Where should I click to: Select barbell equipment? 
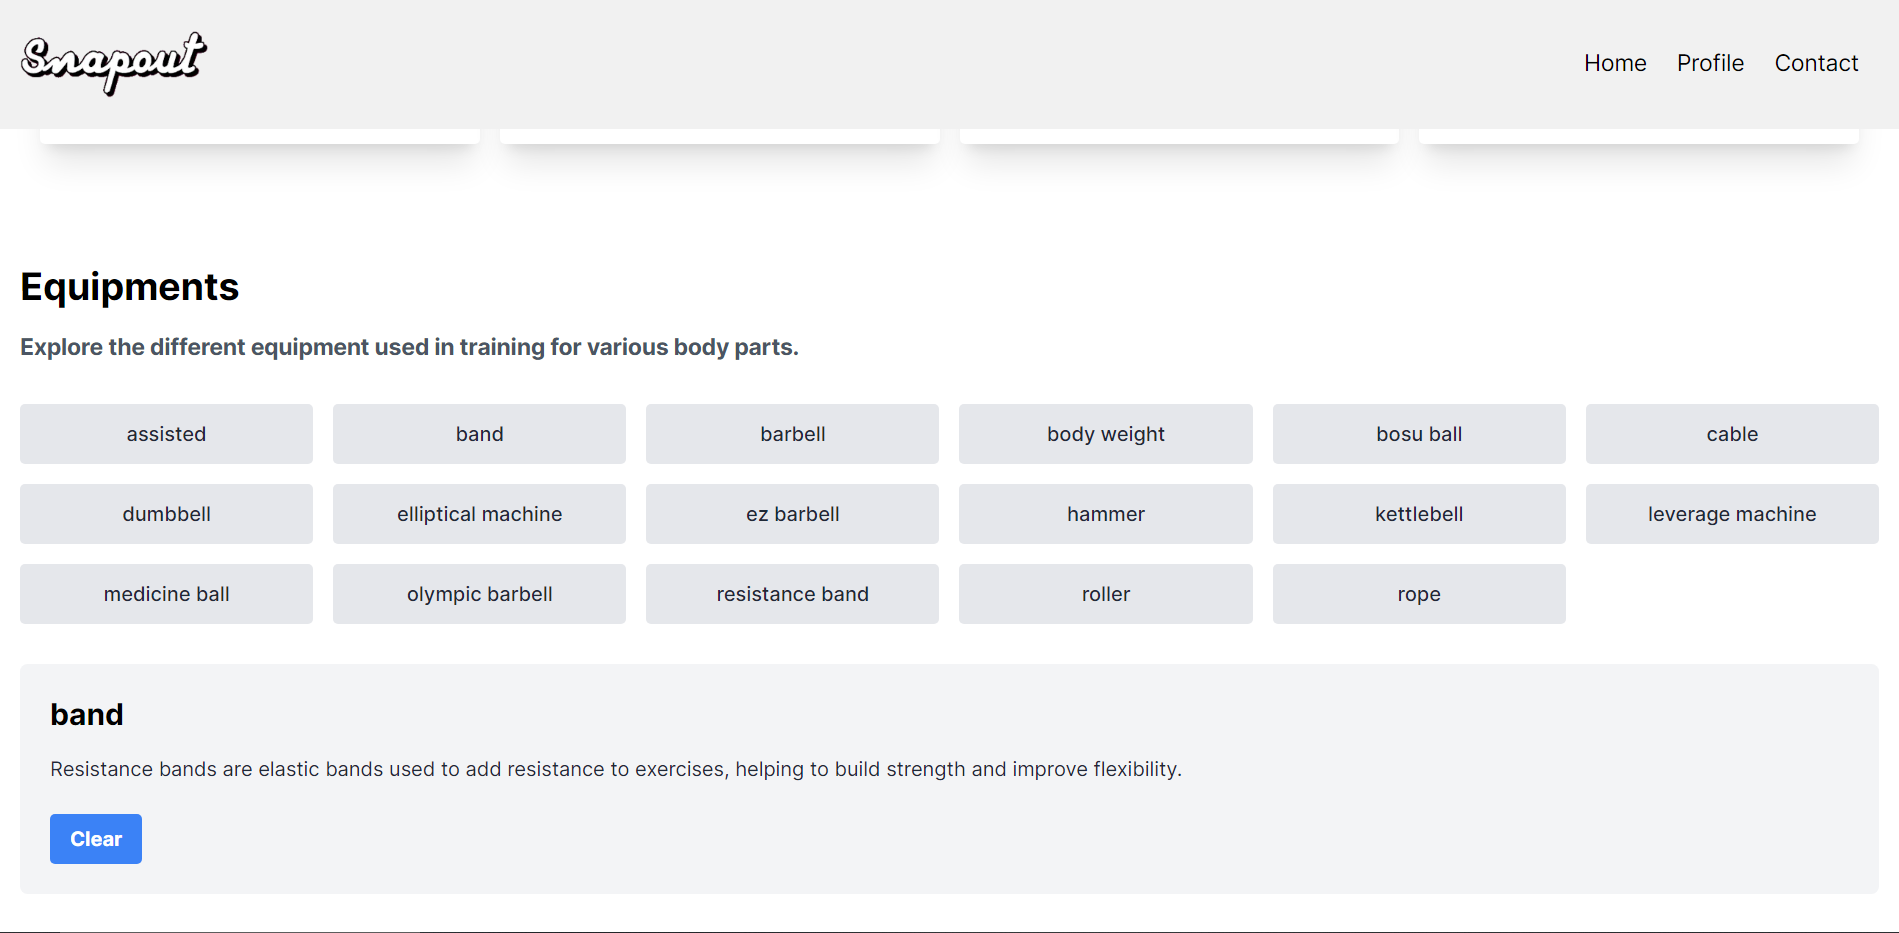pos(792,434)
